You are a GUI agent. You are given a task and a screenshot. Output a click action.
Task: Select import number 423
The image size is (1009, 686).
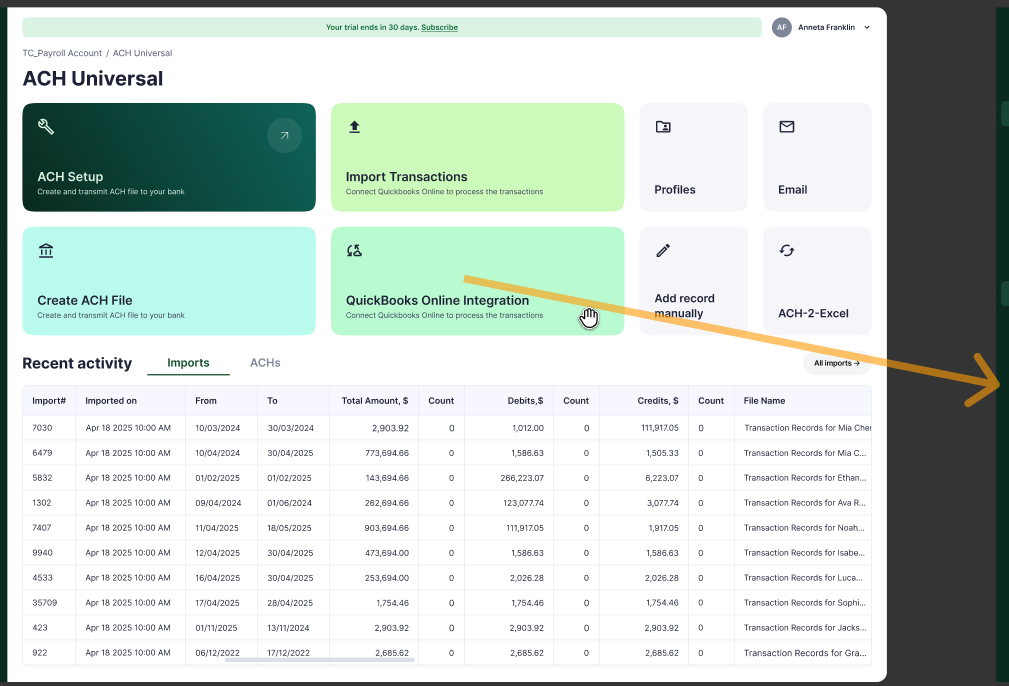pos(40,628)
